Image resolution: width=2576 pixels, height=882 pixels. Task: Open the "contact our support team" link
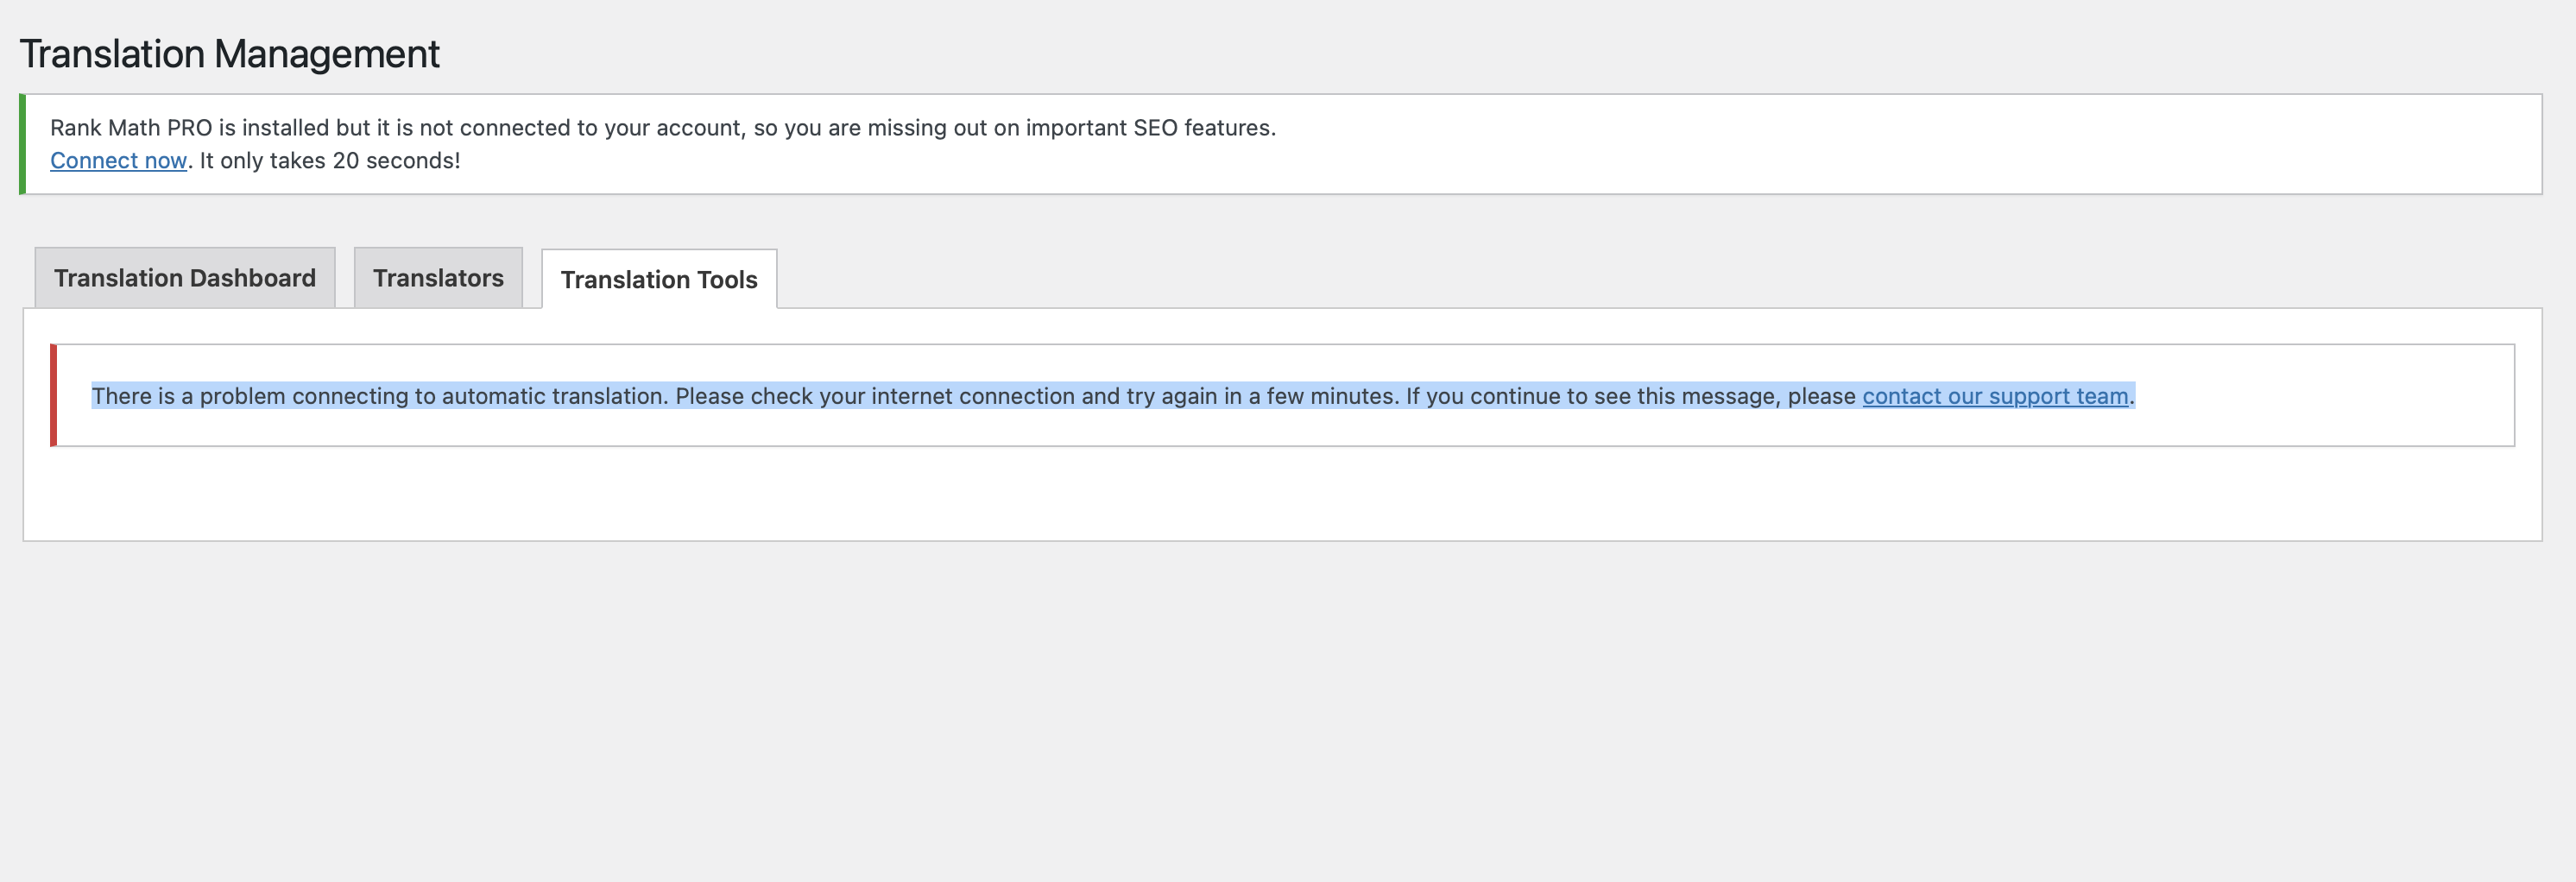click(x=1995, y=396)
